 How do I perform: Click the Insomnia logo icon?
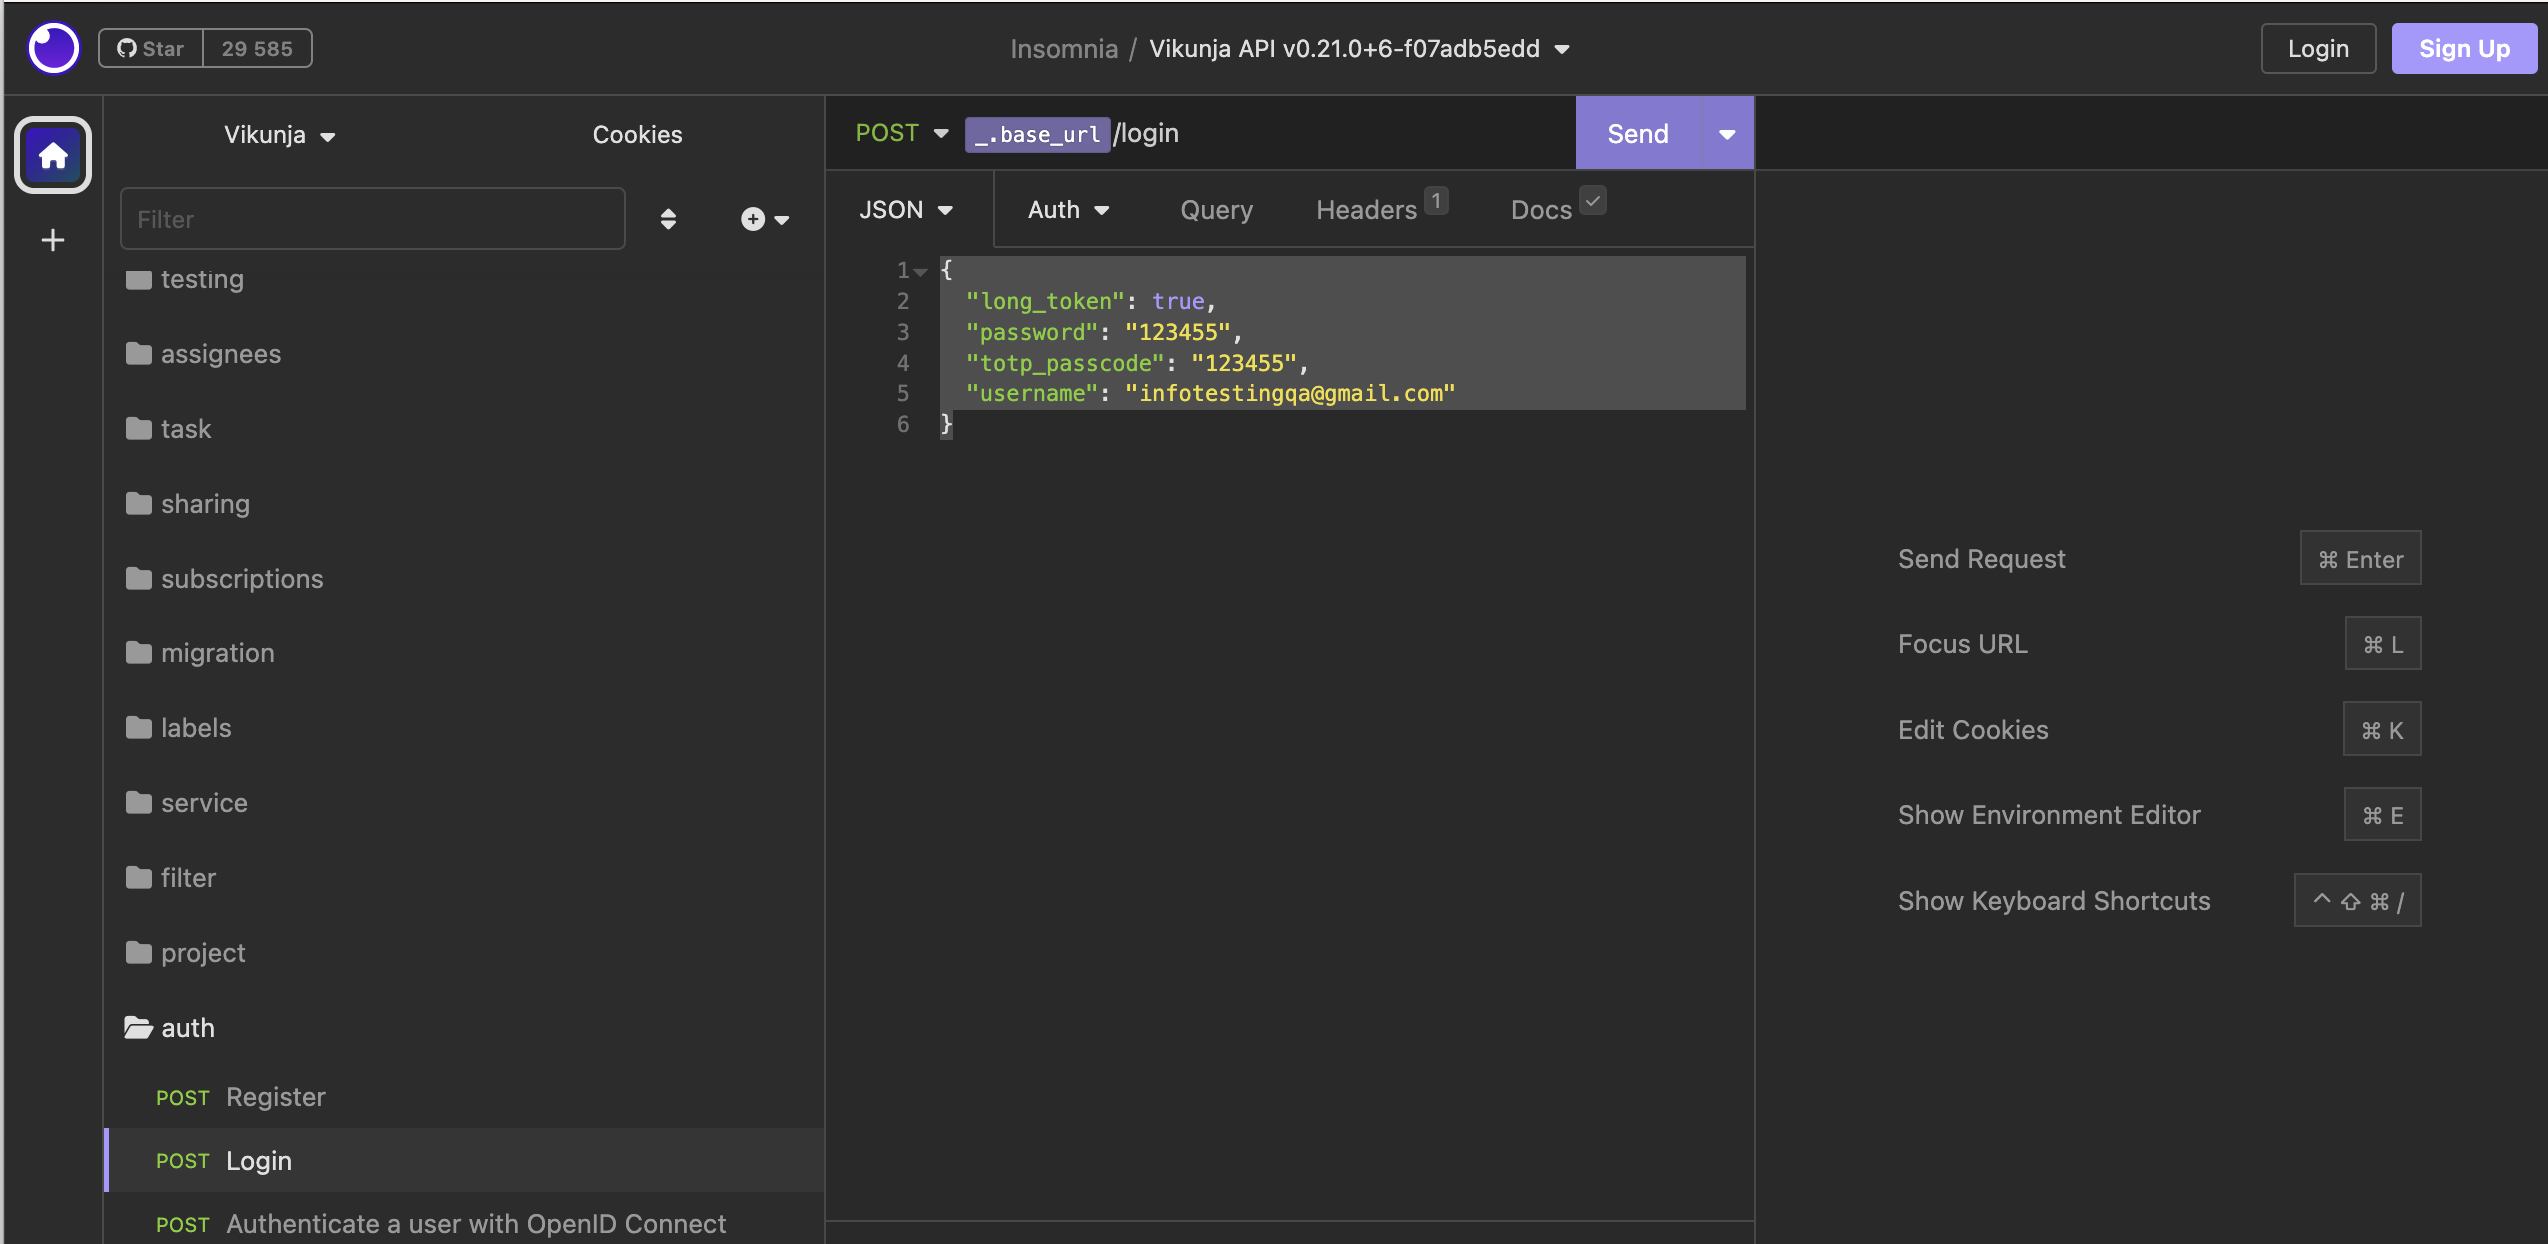(53, 47)
